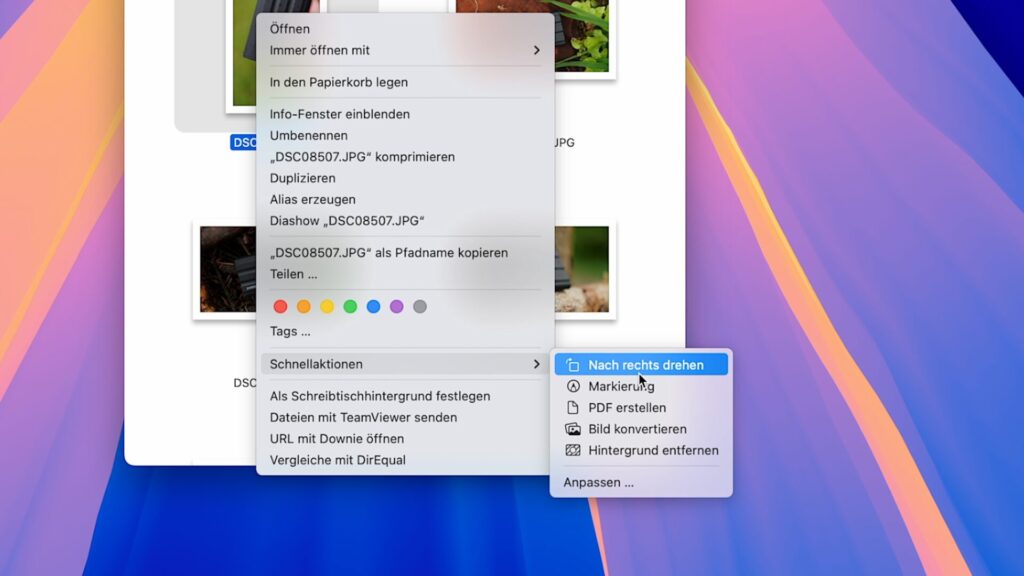Click the Hintergrund entfernen icon
The width and height of the screenshot is (1024, 576).
point(572,450)
